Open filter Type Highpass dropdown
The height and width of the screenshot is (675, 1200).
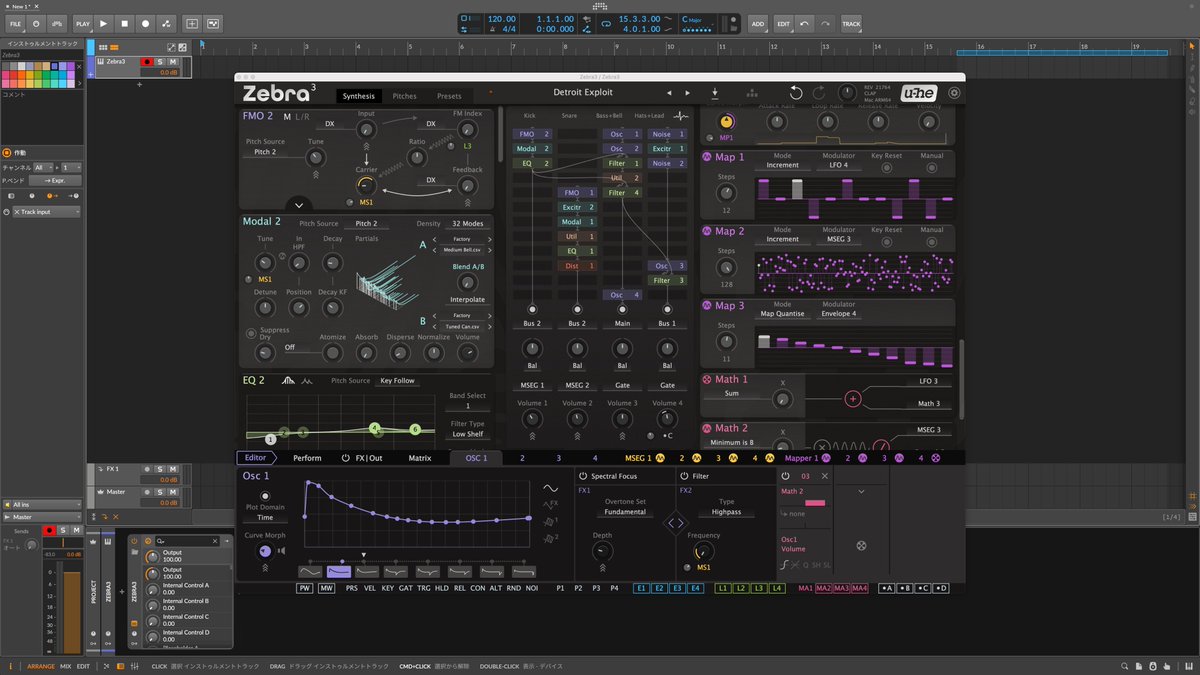pyautogui.click(x=727, y=512)
